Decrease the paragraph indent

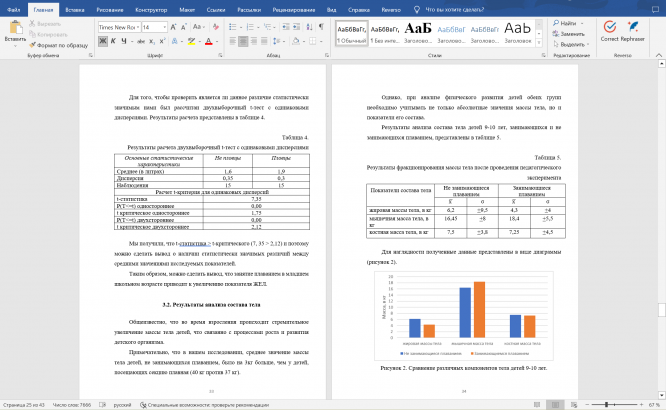point(285,27)
